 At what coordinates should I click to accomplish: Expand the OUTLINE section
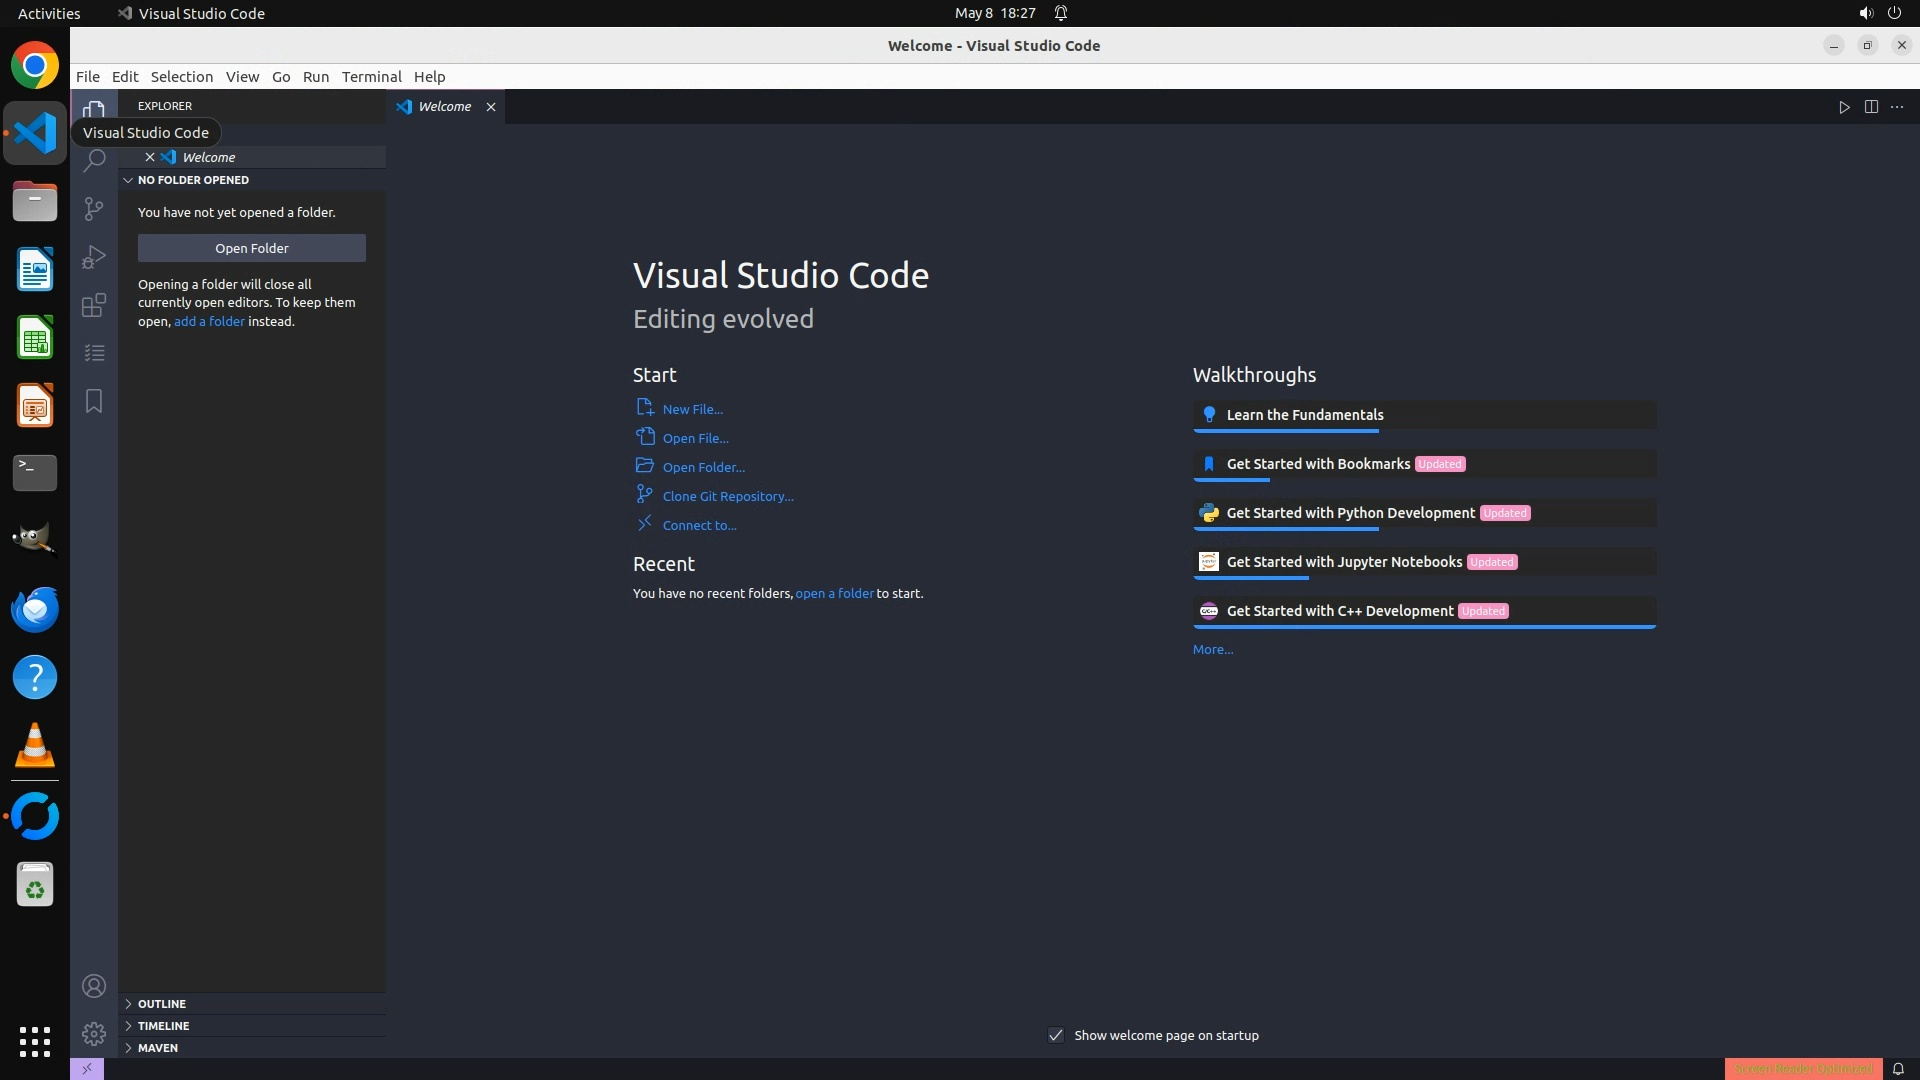click(x=162, y=1004)
